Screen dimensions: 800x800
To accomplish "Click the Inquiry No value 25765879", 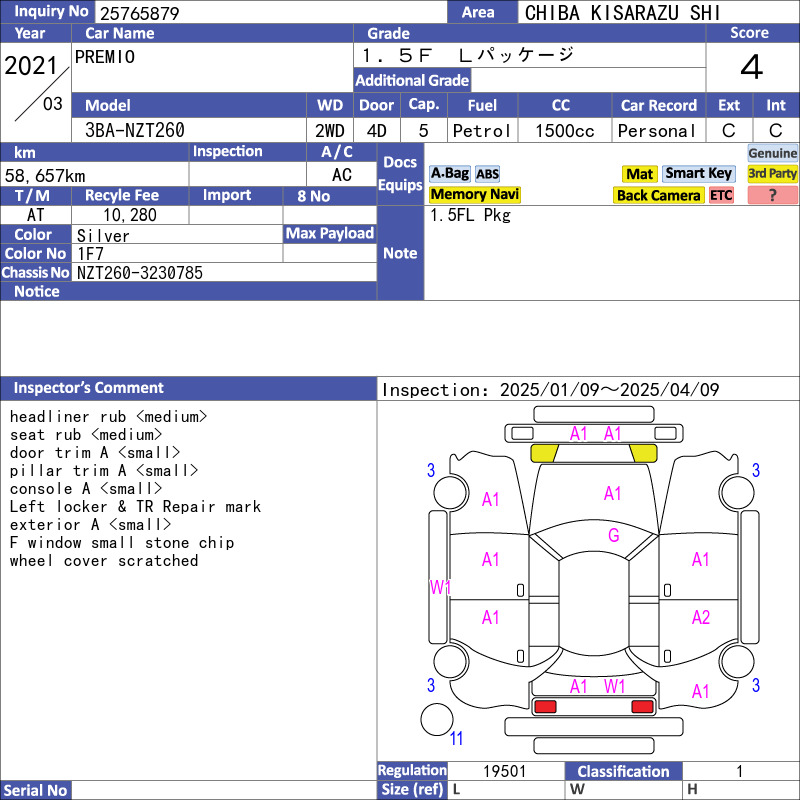I will pos(138,13).
